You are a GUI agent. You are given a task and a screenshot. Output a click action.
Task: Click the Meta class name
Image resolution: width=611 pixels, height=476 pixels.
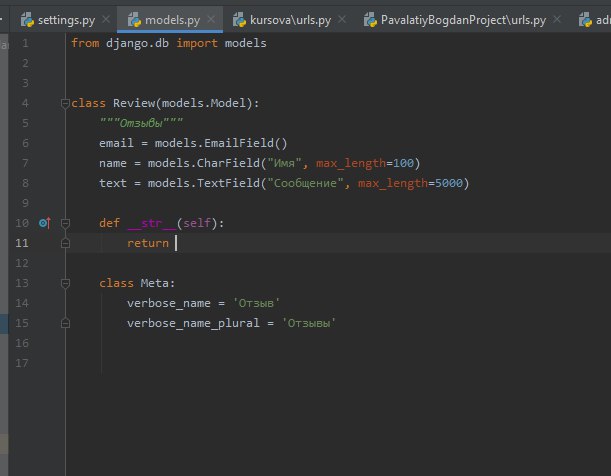click(155, 283)
